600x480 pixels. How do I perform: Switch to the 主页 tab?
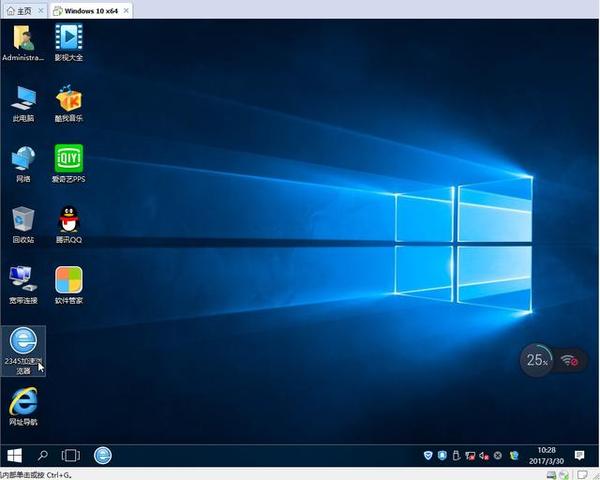18,10
